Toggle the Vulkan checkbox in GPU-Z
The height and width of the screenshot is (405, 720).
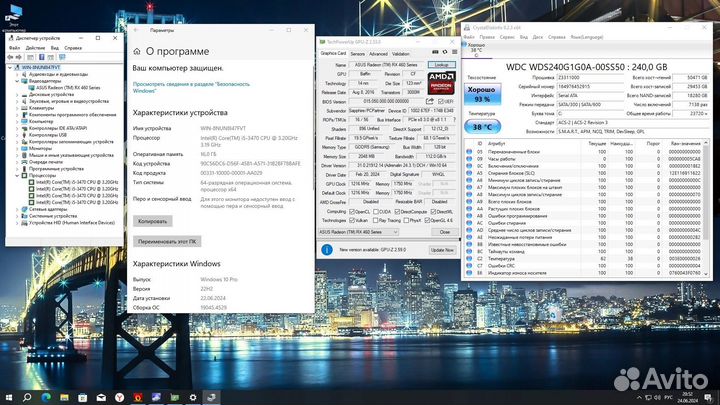352,220
